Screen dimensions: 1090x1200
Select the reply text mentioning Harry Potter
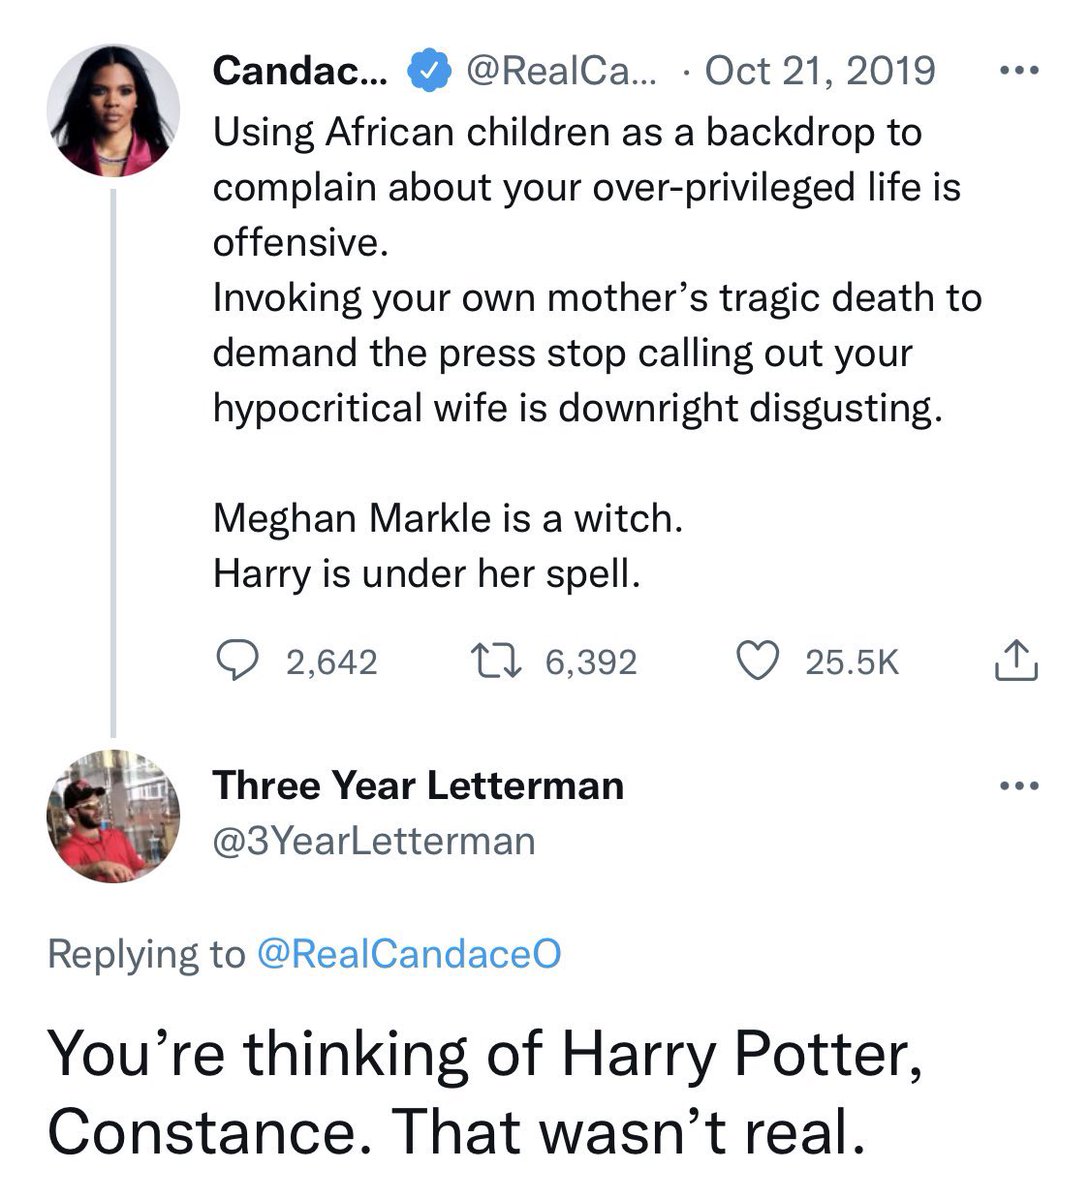(x=484, y=1092)
